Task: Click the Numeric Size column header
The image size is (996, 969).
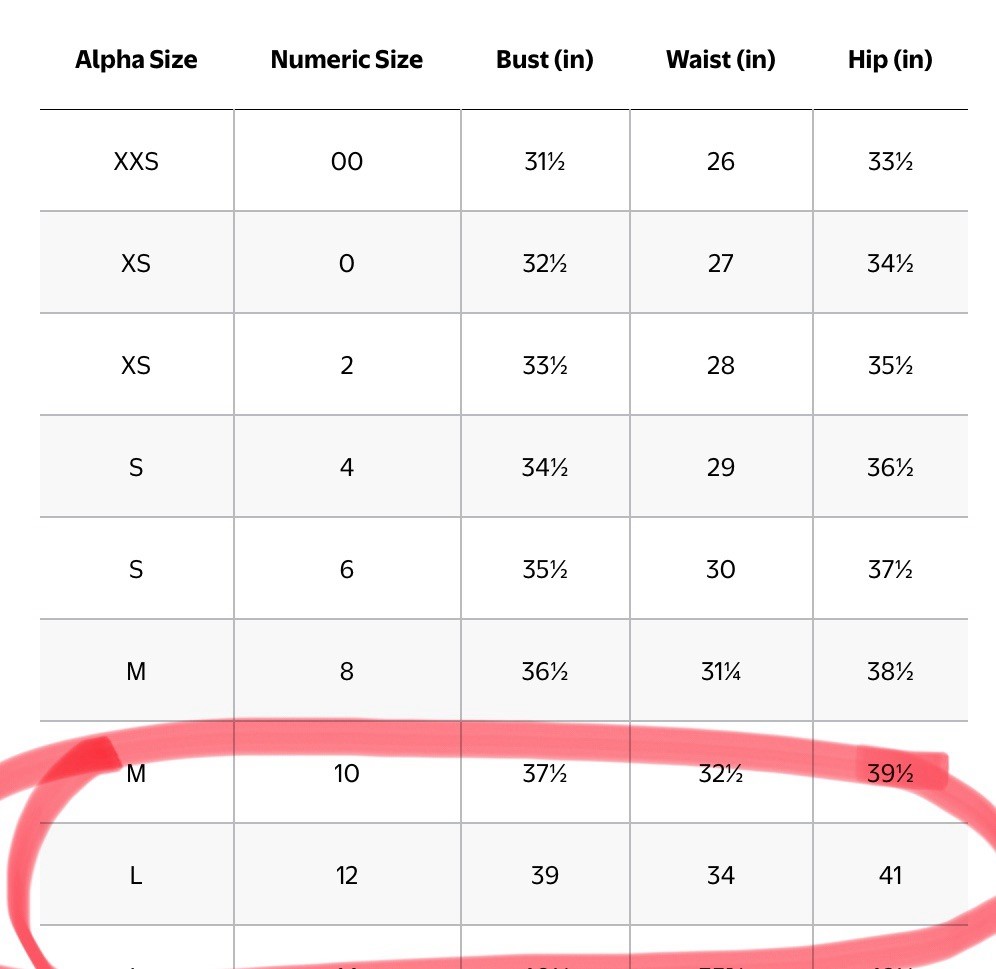Action: pos(347,60)
